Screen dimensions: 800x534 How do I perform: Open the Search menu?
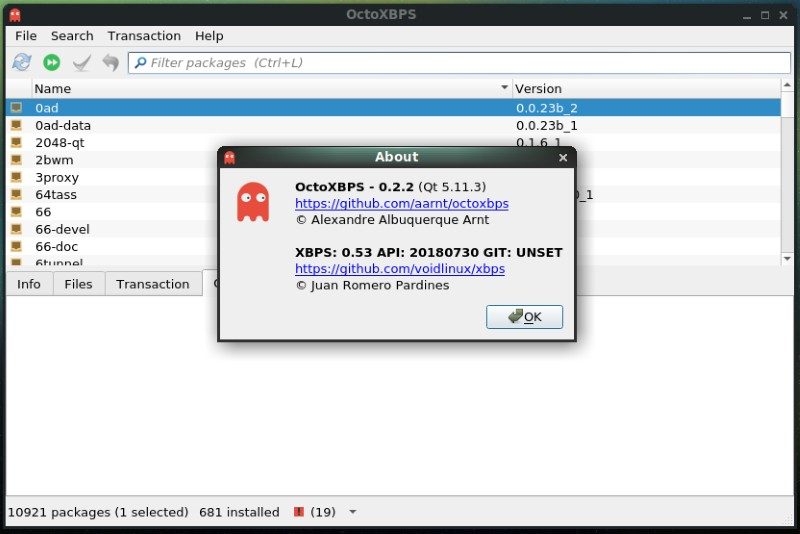click(72, 36)
